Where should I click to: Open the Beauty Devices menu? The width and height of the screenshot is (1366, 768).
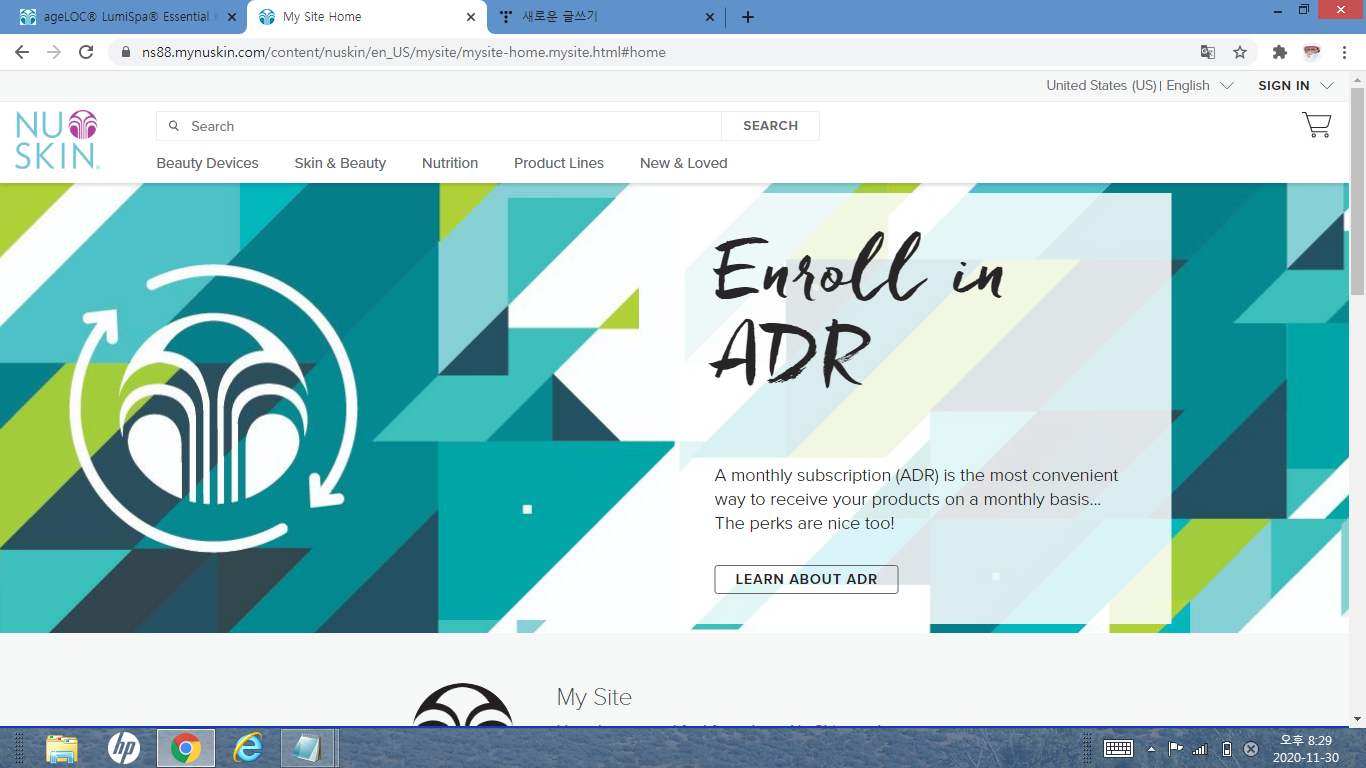[x=207, y=163]
